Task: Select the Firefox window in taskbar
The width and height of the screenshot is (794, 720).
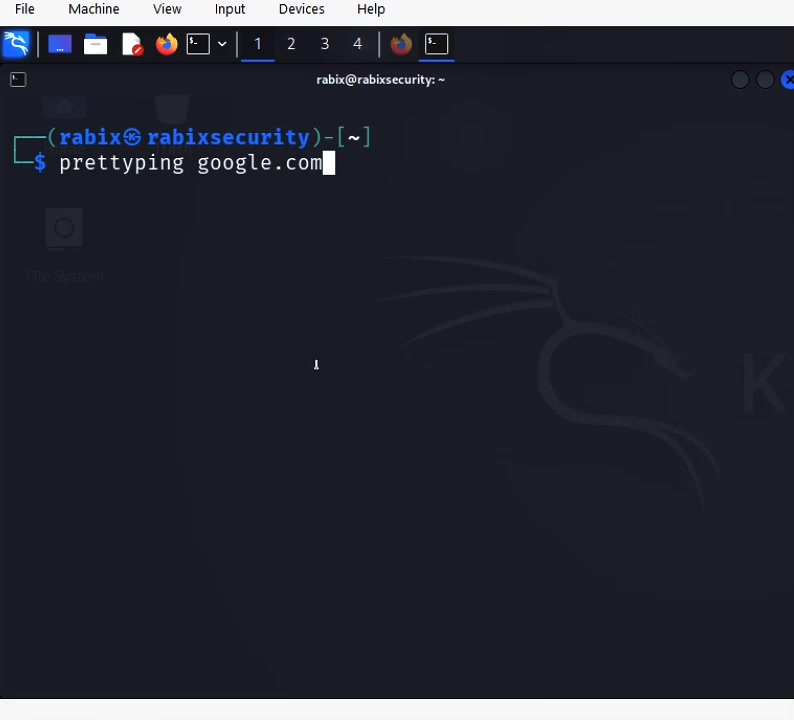Action: pos(401,44)
